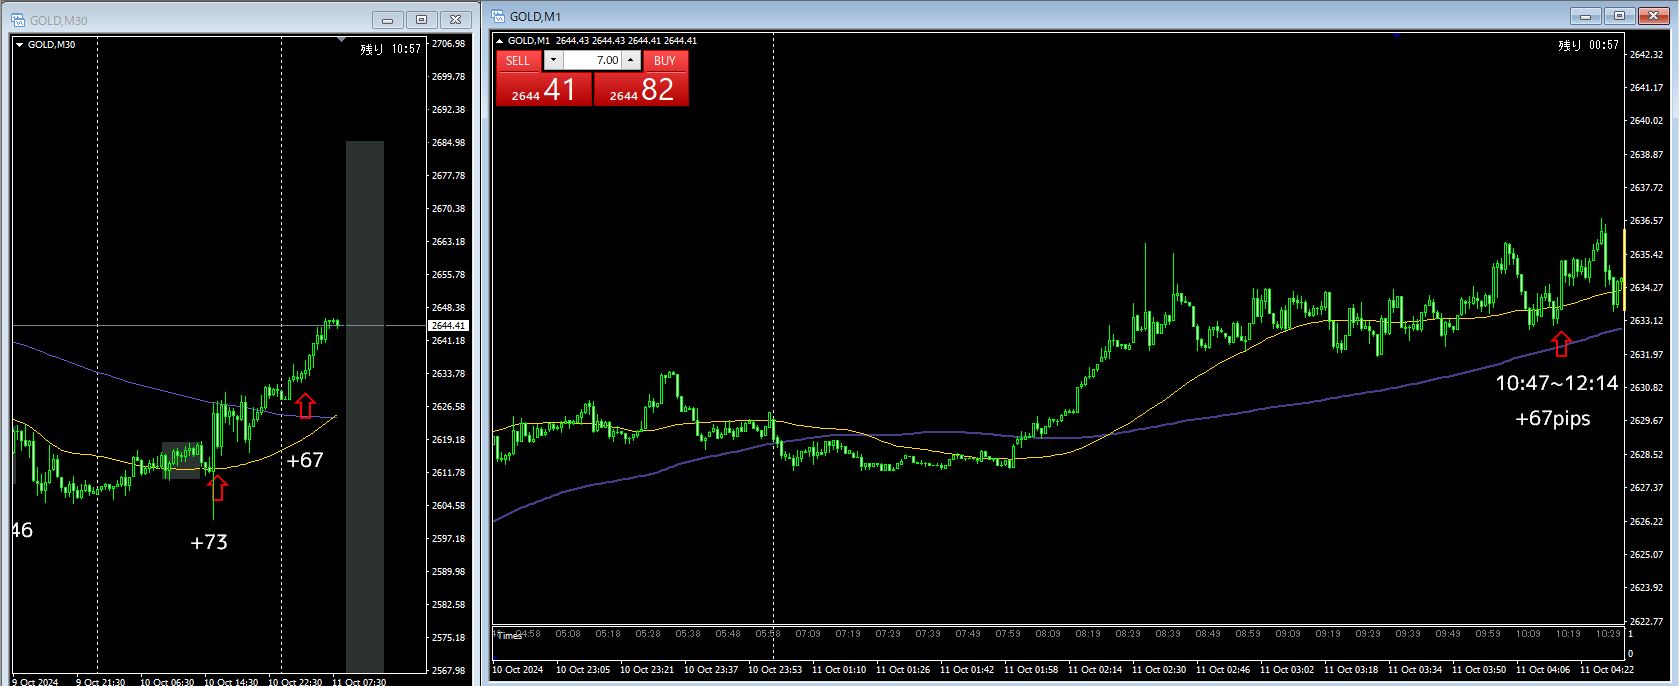The width and height of the screenshot is (1680, 686).
Task: Close the GOLD,M30 chart window
Action: tap(456, 19)
